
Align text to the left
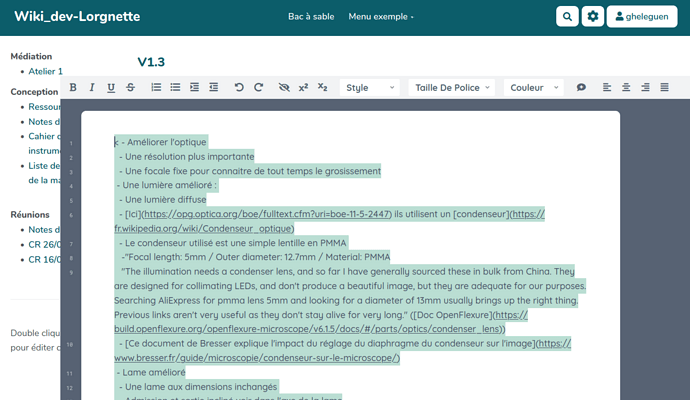(x=606, y=88)
